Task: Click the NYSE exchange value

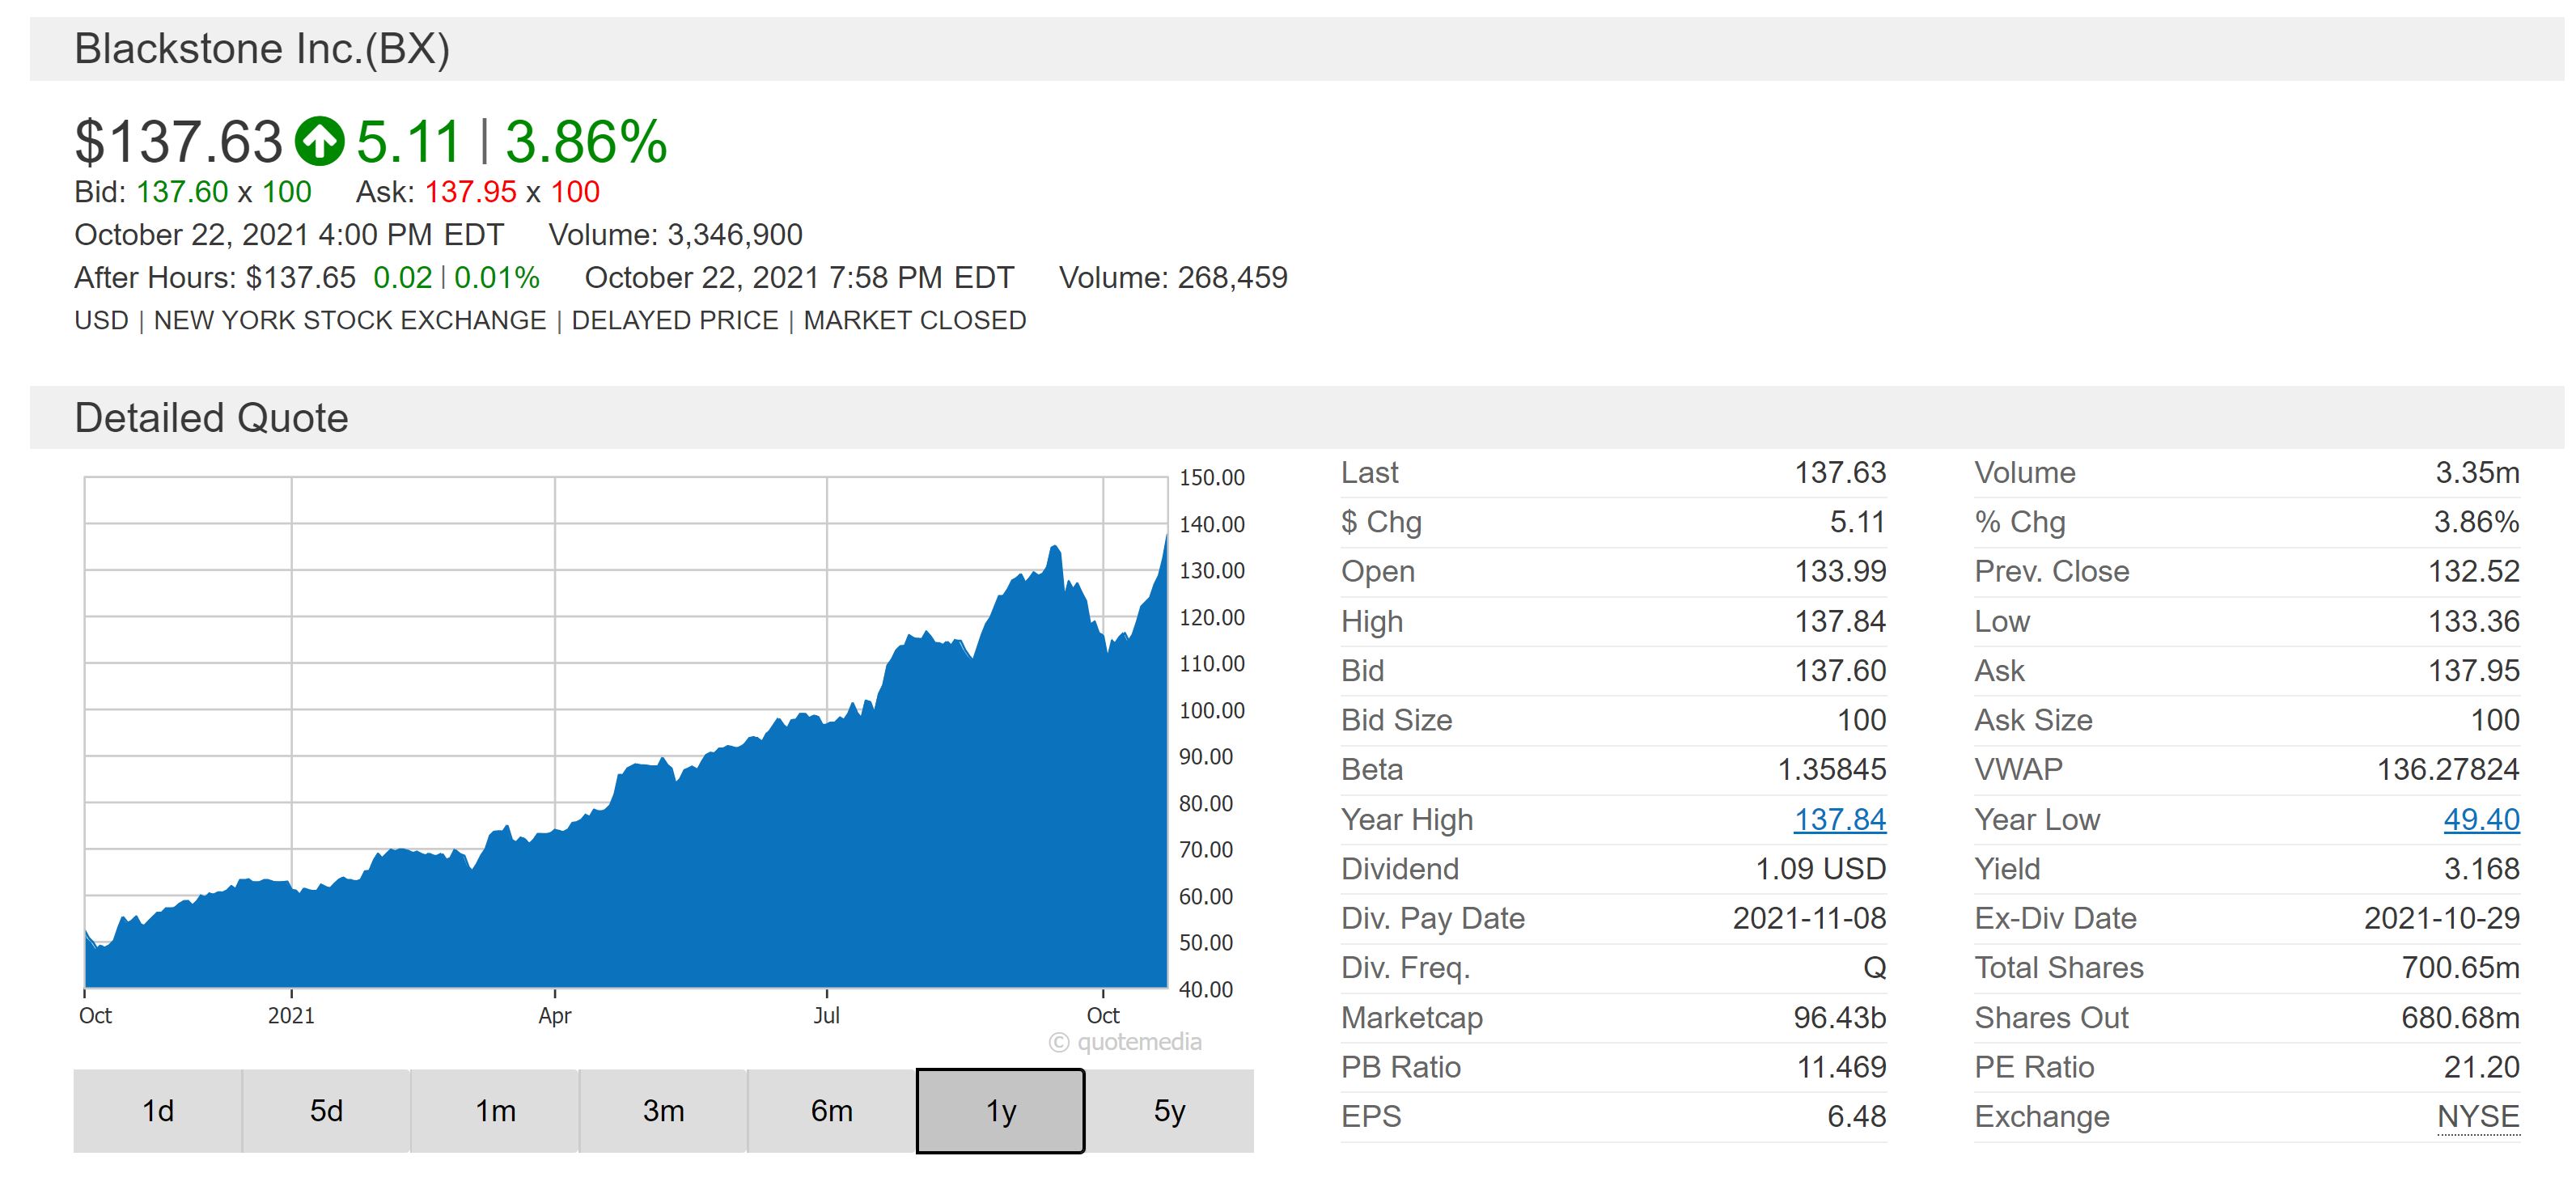Action: point(2477,1116)
